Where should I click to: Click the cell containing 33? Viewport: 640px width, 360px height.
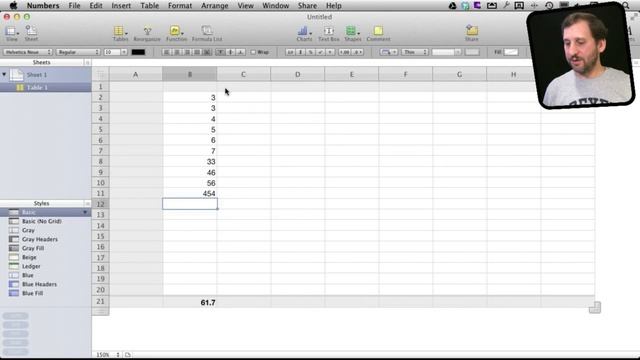(x=190, y=162)
